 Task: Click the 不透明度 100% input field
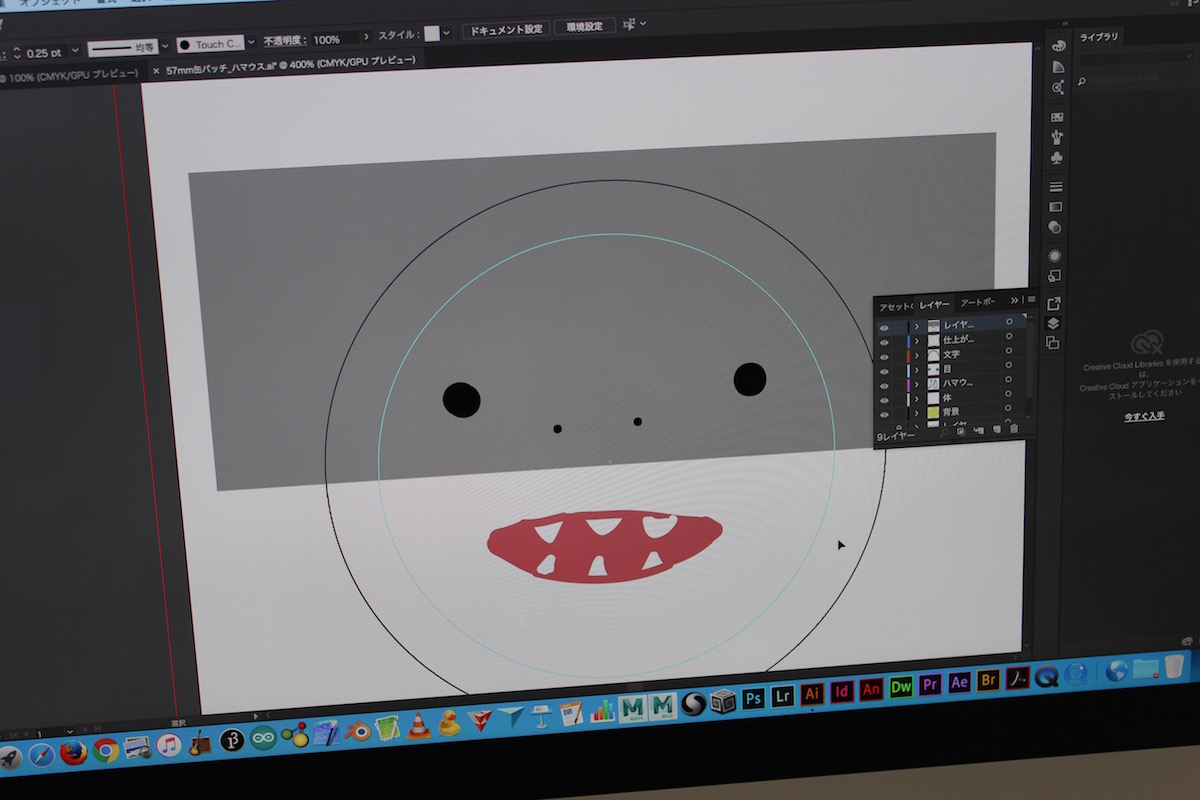pos(331,40)
